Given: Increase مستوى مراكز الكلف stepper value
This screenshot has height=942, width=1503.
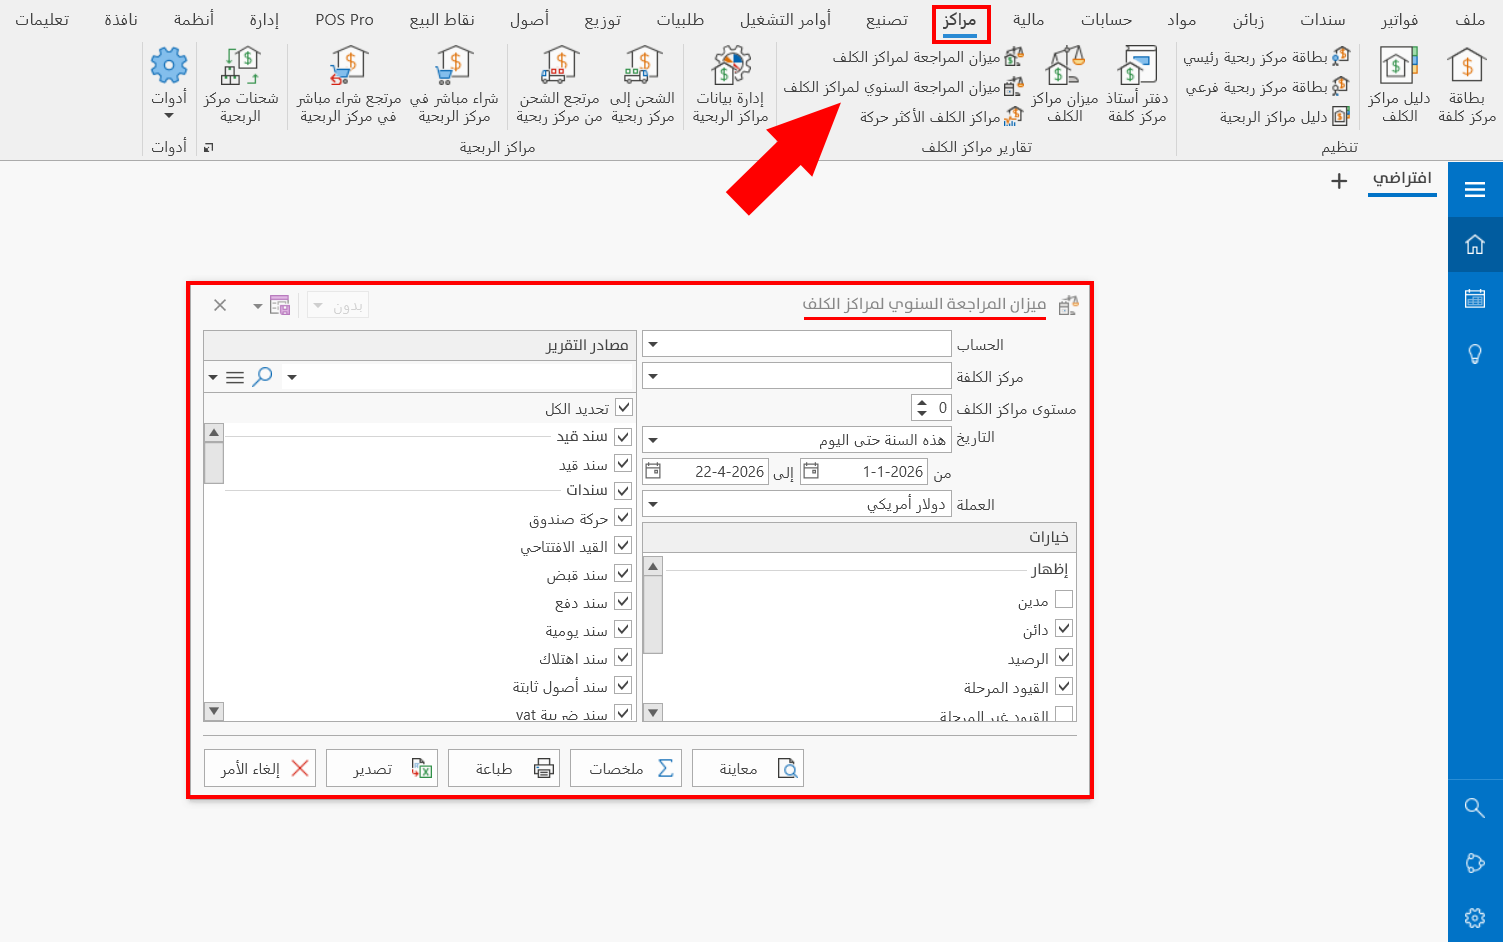Looking at the screenshot, I should coord(922,402).
